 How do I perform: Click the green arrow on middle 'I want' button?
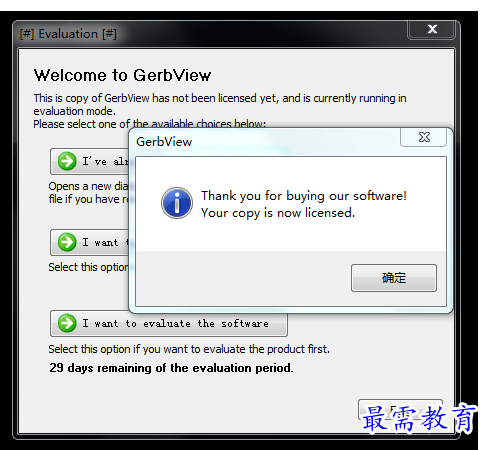67,242
